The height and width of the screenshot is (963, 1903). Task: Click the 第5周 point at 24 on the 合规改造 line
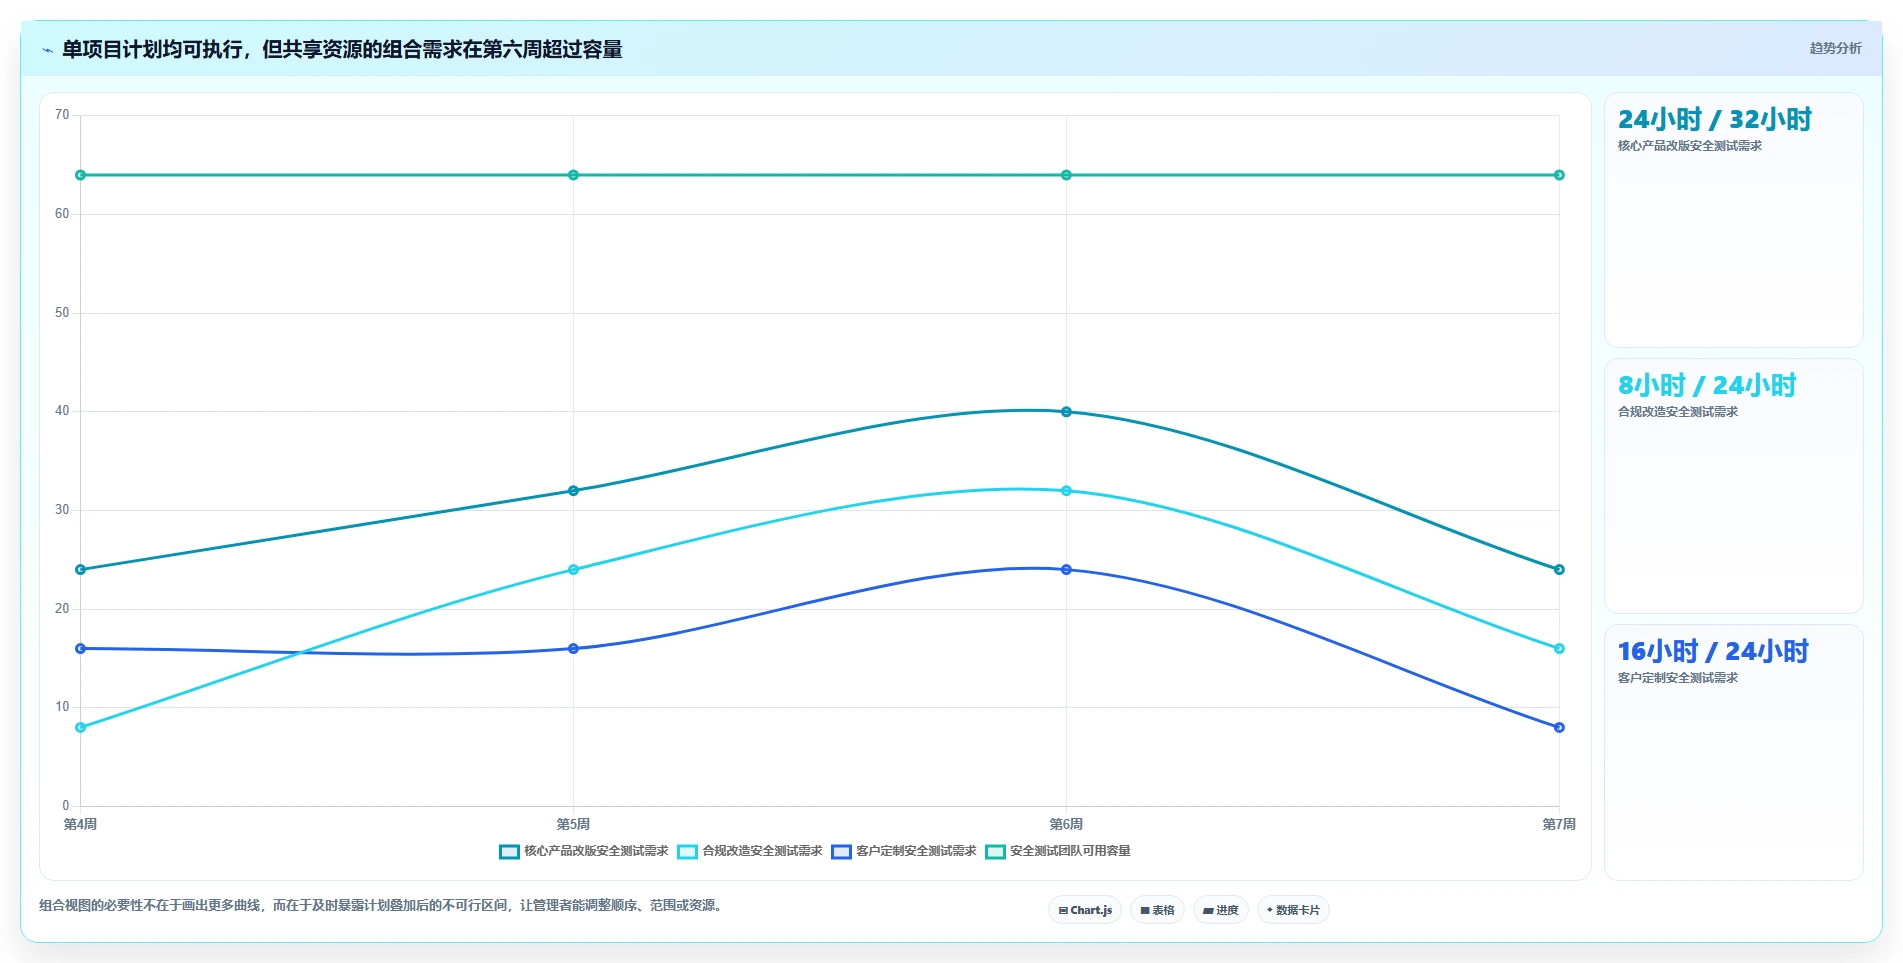(573, 570)
